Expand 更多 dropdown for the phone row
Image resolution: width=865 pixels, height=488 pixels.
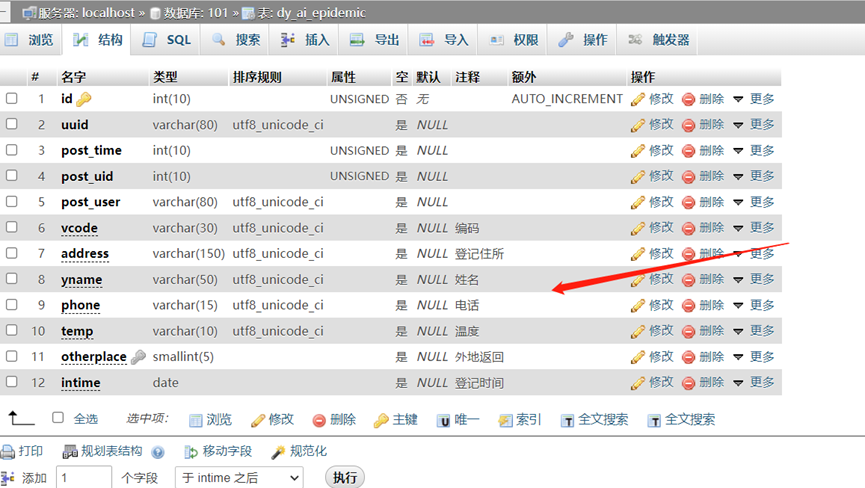click(754, 305)
